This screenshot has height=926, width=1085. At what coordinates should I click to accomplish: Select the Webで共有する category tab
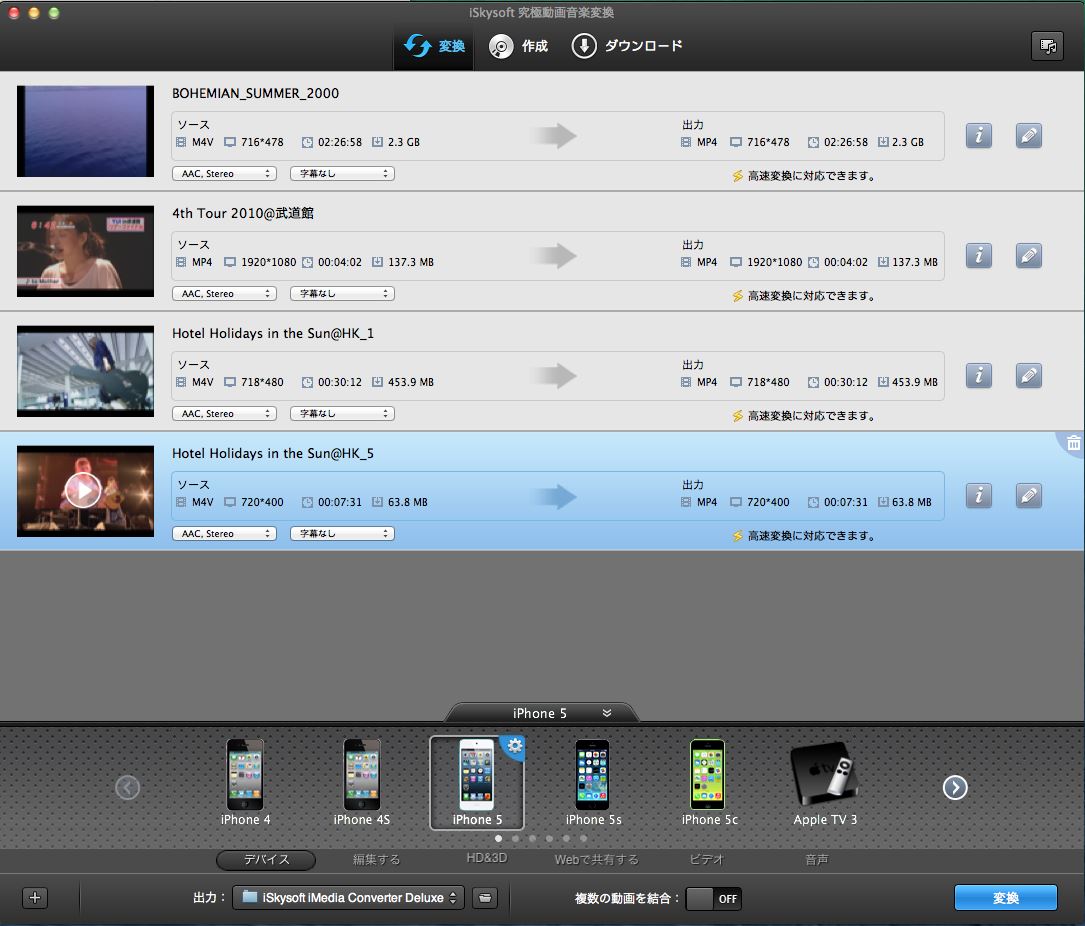(596, 860)
